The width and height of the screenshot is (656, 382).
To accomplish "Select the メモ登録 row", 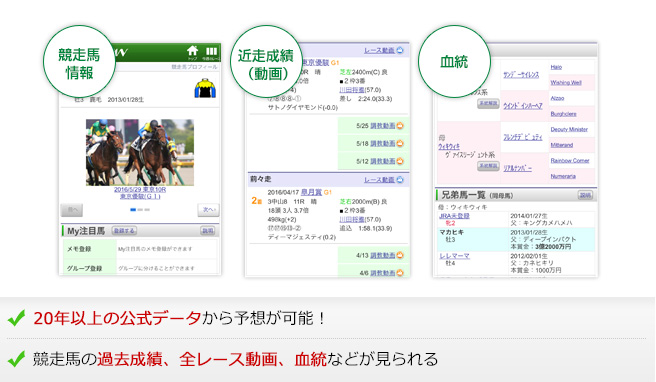I will point(140,249).
